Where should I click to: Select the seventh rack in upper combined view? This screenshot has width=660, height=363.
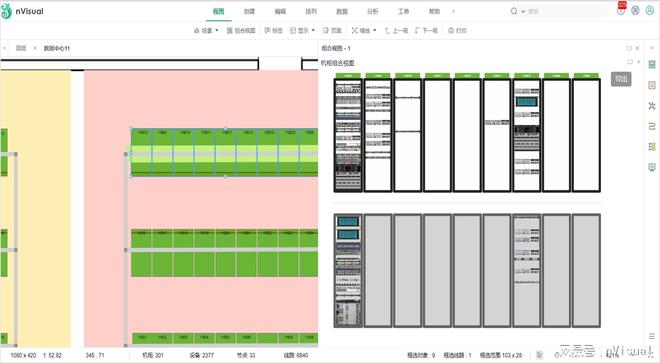(x=527, y=135)
